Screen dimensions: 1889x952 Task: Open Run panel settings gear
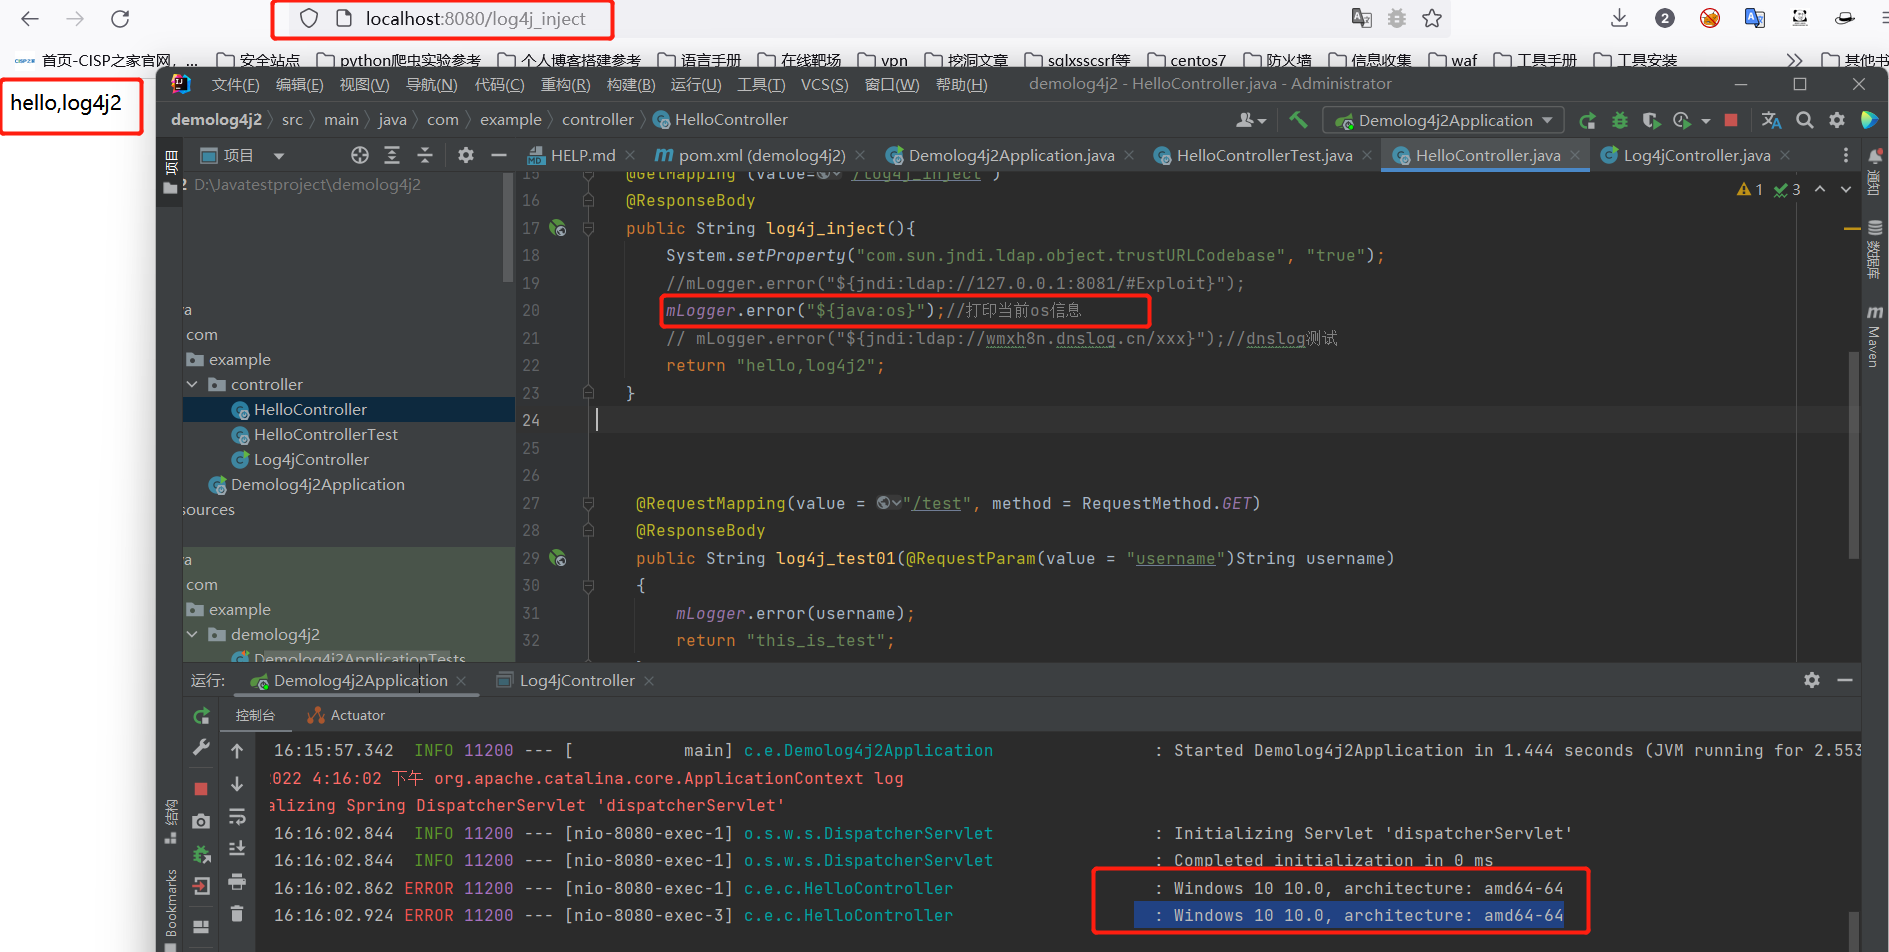coord(1812,680)
